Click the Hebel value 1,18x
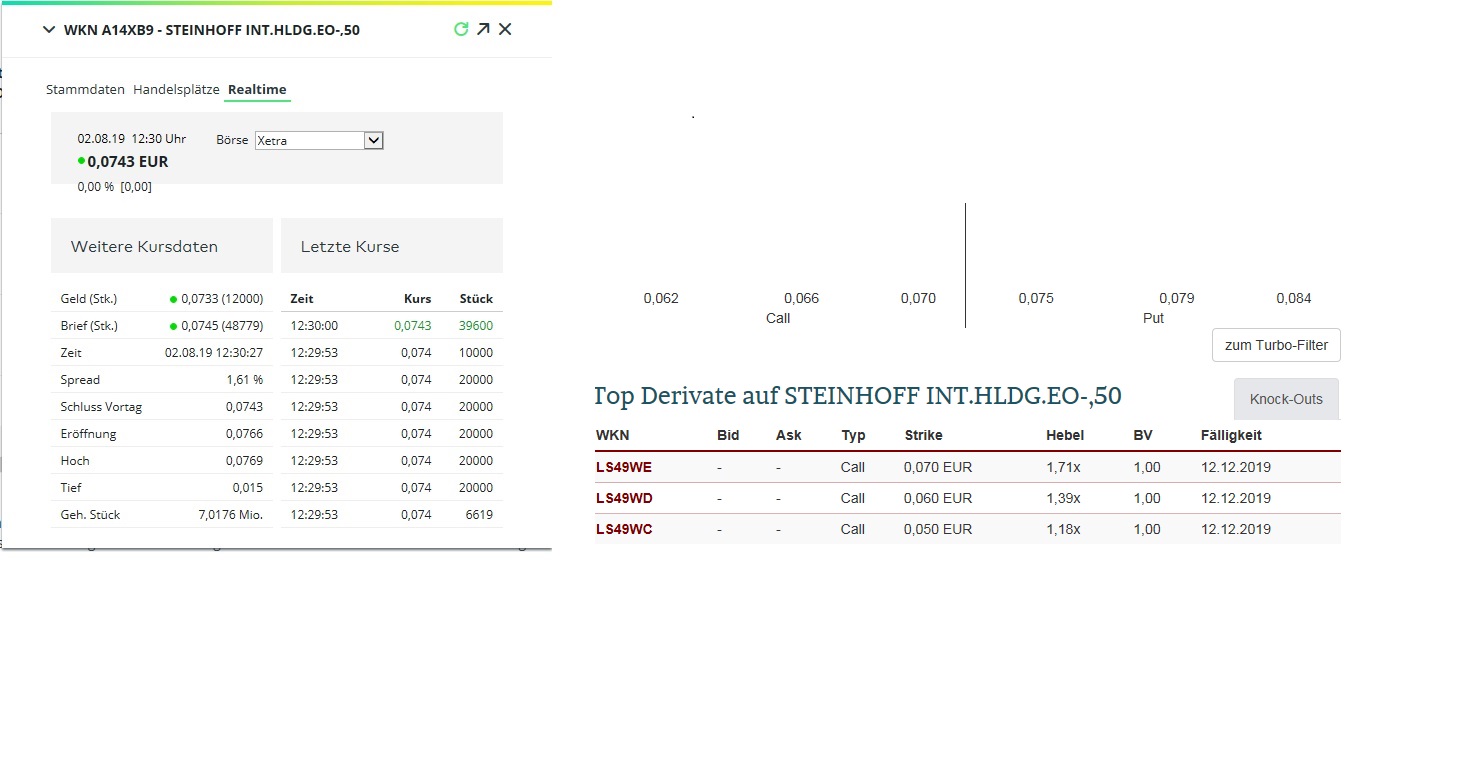This screenshot has height=775, width=1478. pos(1063,529)
